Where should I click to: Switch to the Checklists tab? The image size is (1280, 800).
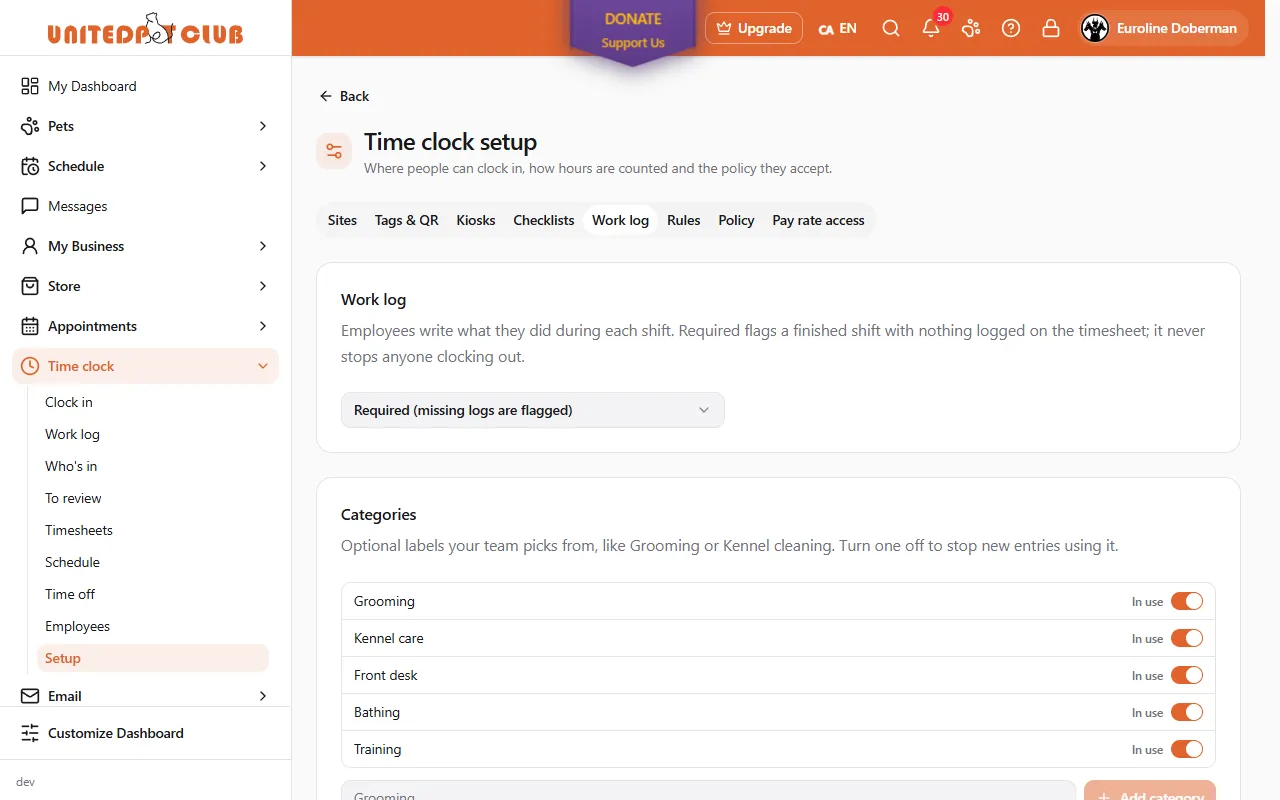pyautogui.click(x=544, y=220)
